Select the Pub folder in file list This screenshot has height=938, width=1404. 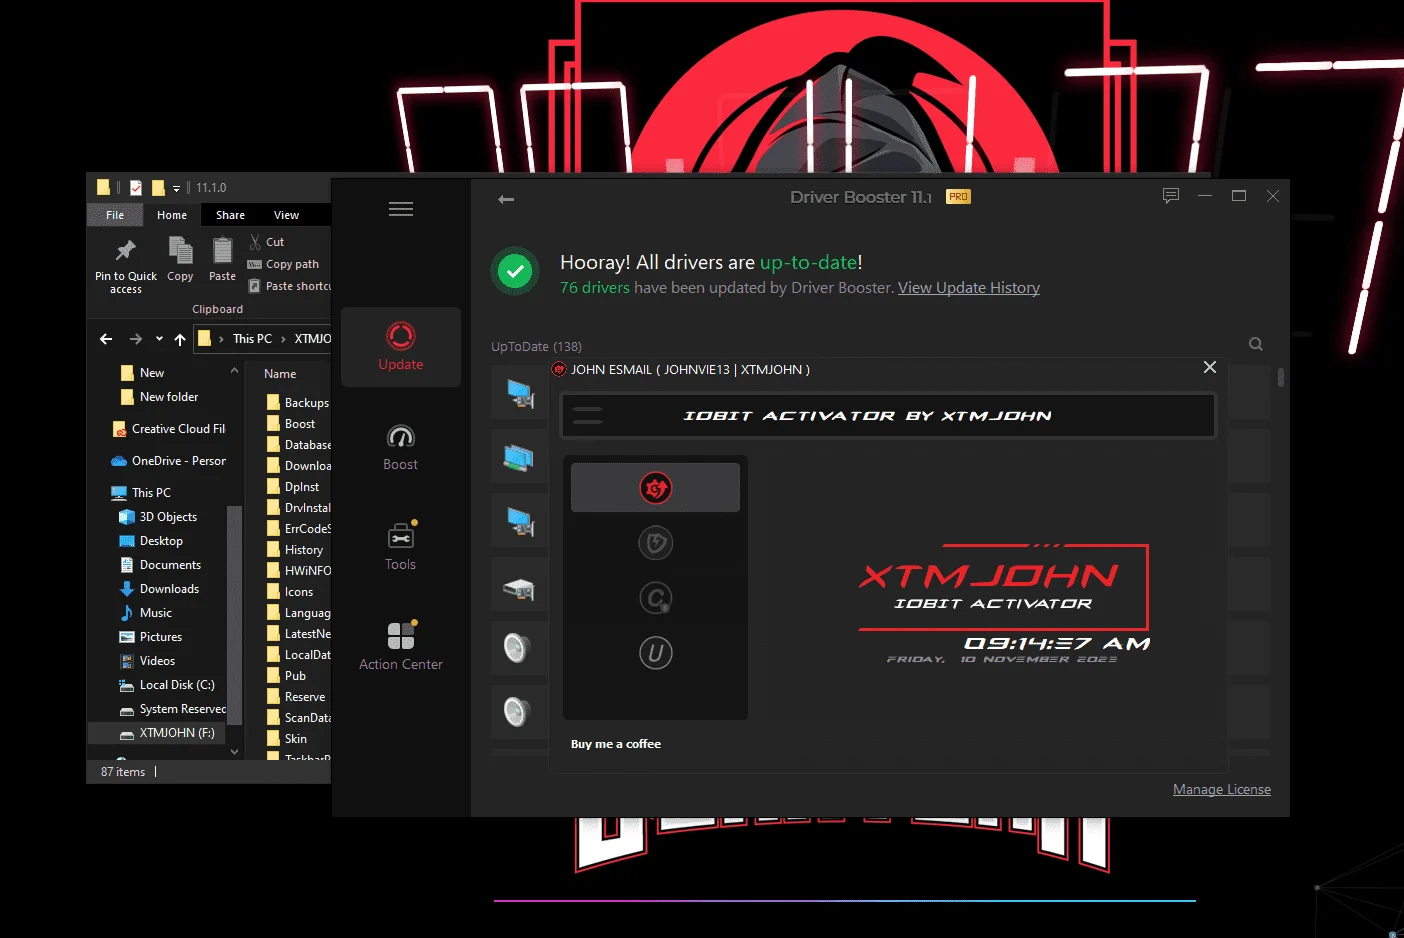286,676
